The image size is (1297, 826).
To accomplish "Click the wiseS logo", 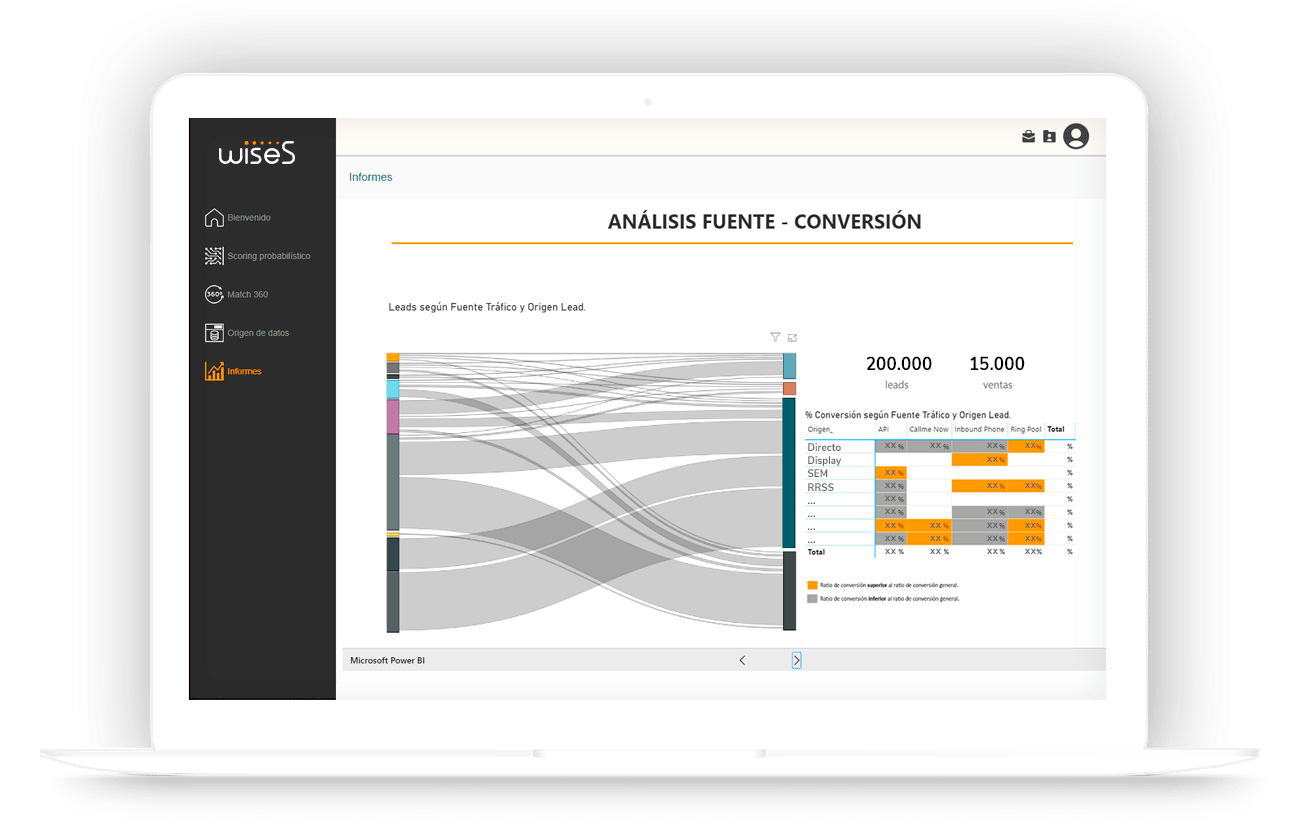I will pos(257,152).
